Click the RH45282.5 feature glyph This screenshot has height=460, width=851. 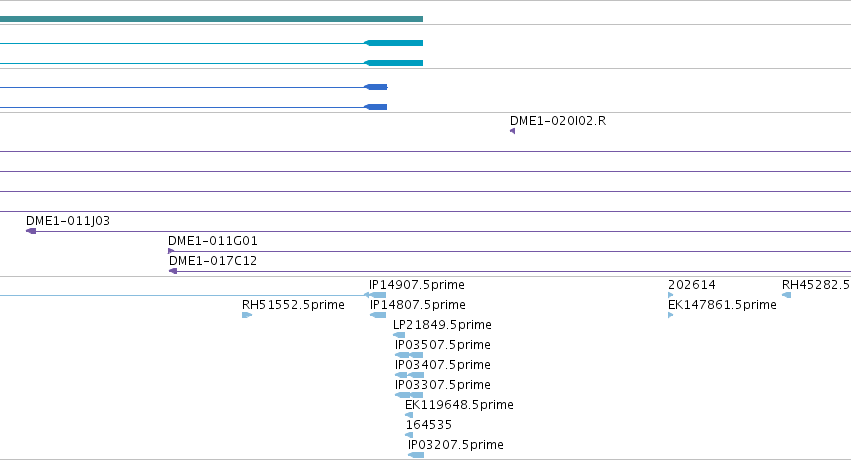(786, 295)
